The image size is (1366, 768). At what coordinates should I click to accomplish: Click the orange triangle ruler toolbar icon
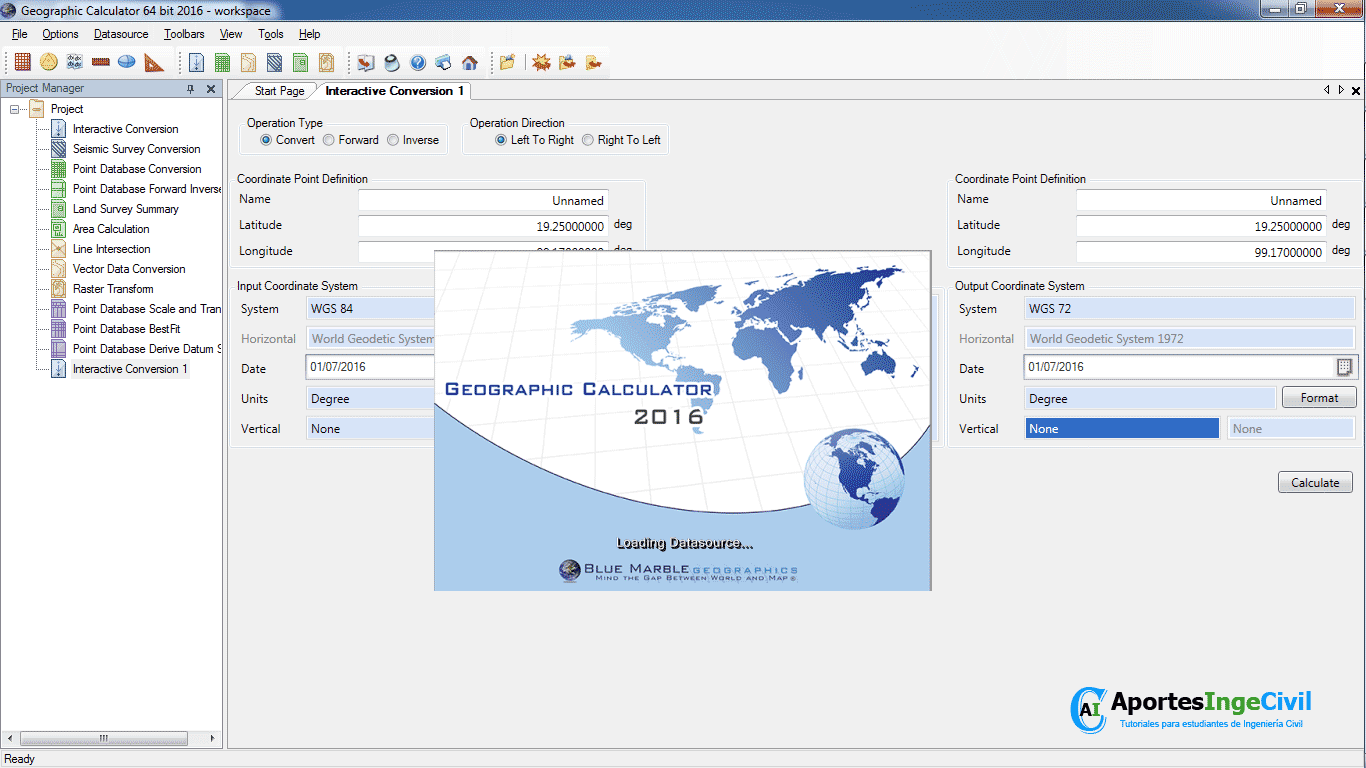pos(153,62)
